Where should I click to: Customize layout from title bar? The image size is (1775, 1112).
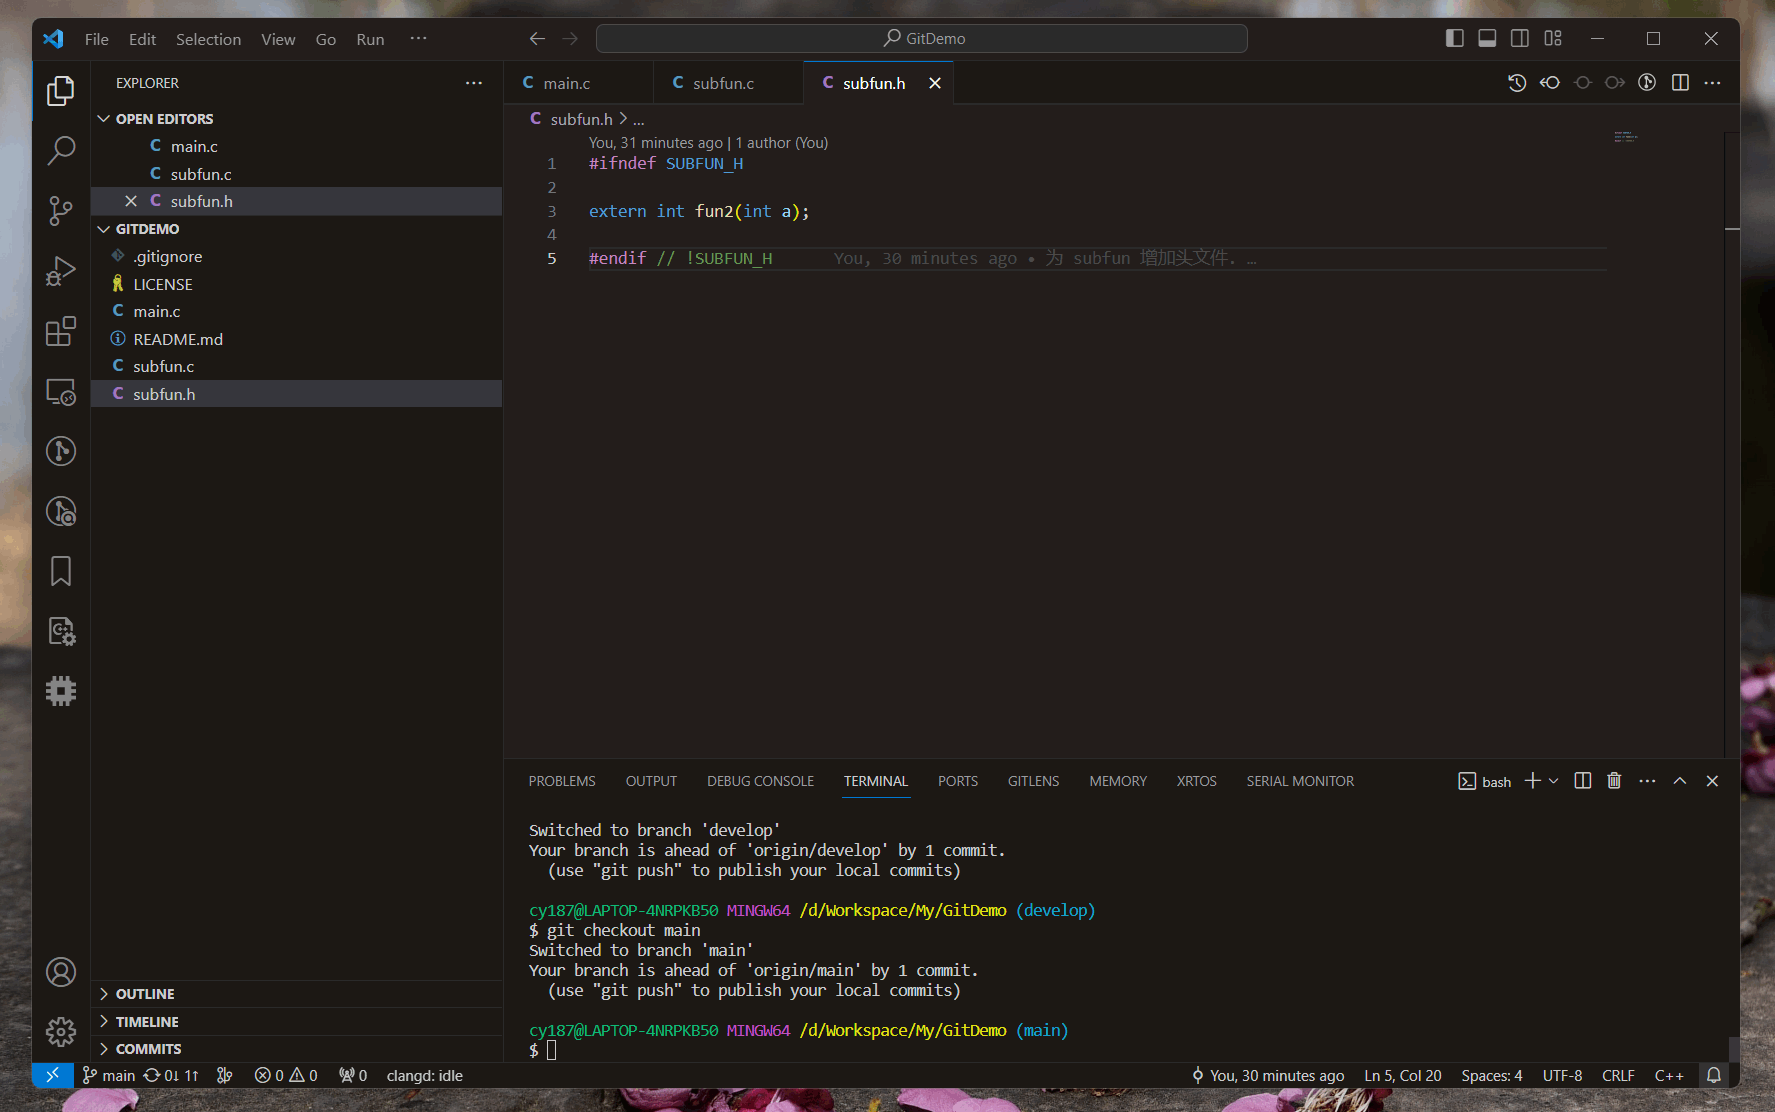[x=1553, y=39]
